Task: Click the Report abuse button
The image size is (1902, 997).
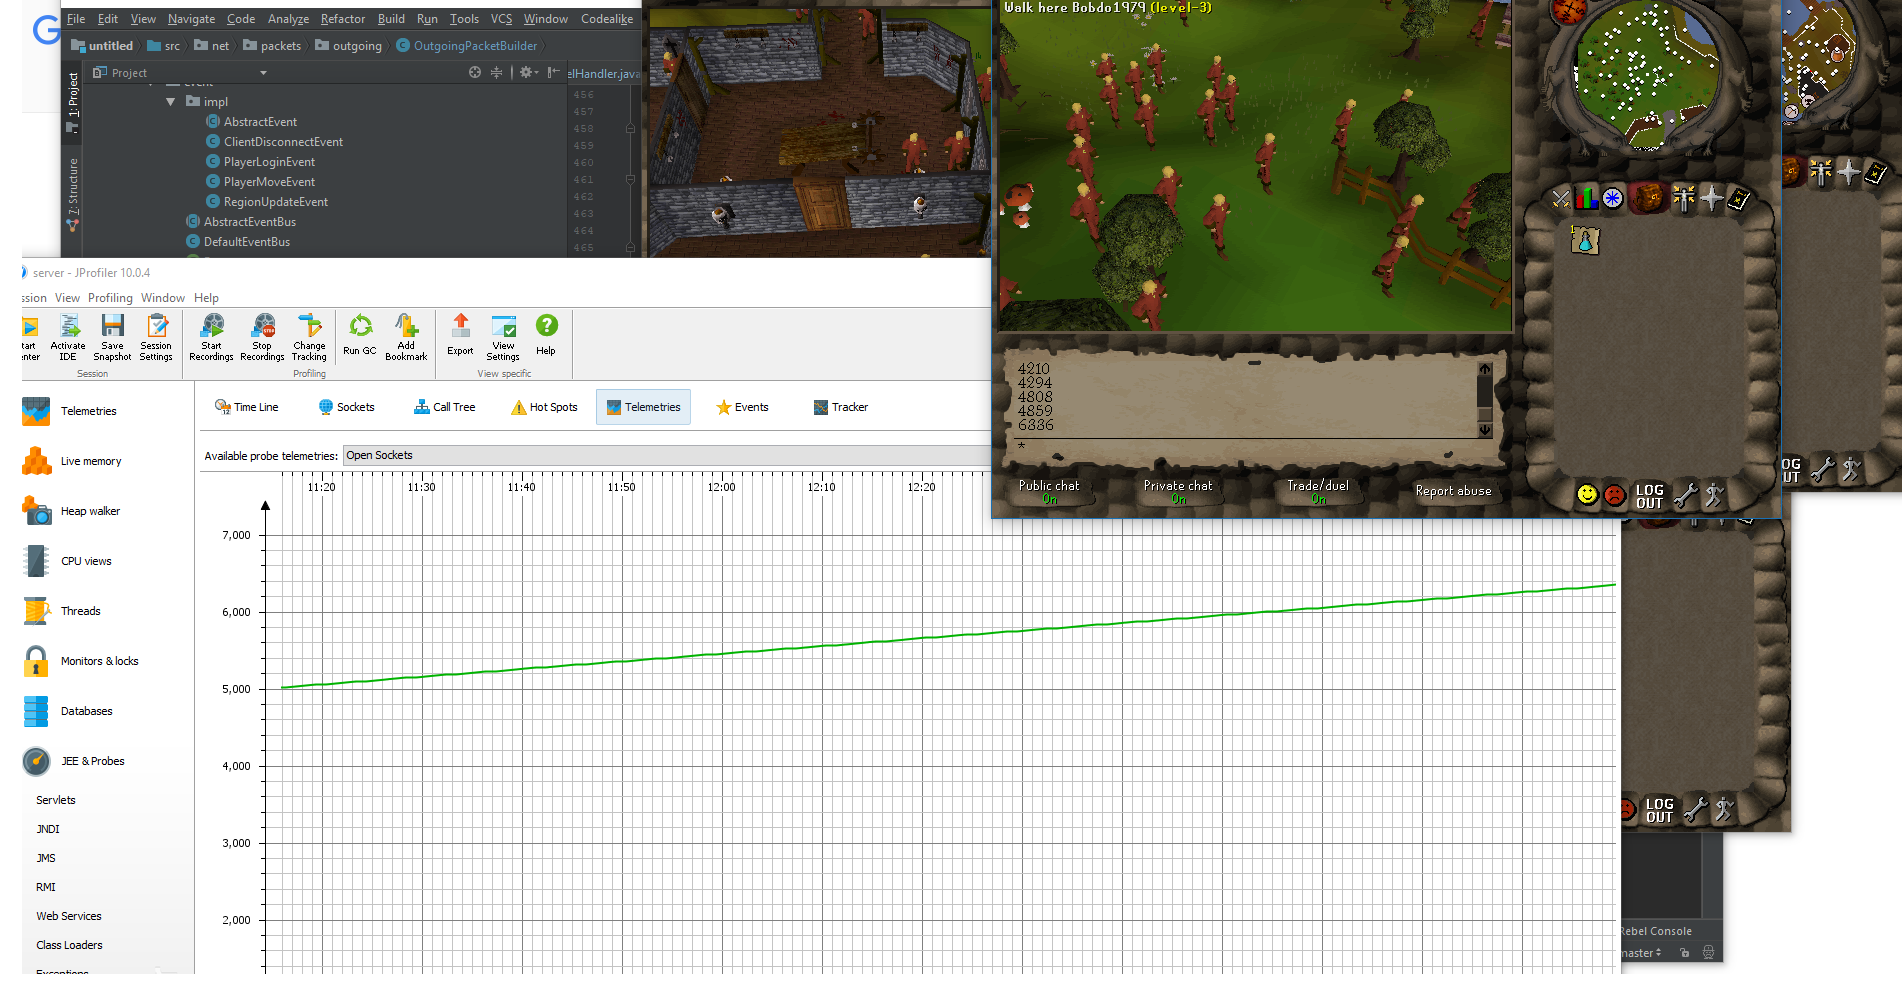Action: pos(1453,491)
